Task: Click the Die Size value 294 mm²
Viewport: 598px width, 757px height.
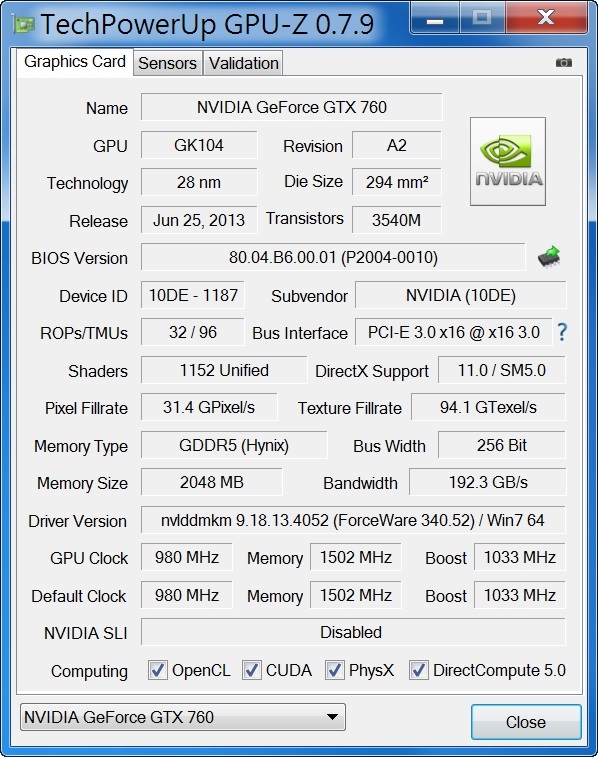Action: pos(397,182)
